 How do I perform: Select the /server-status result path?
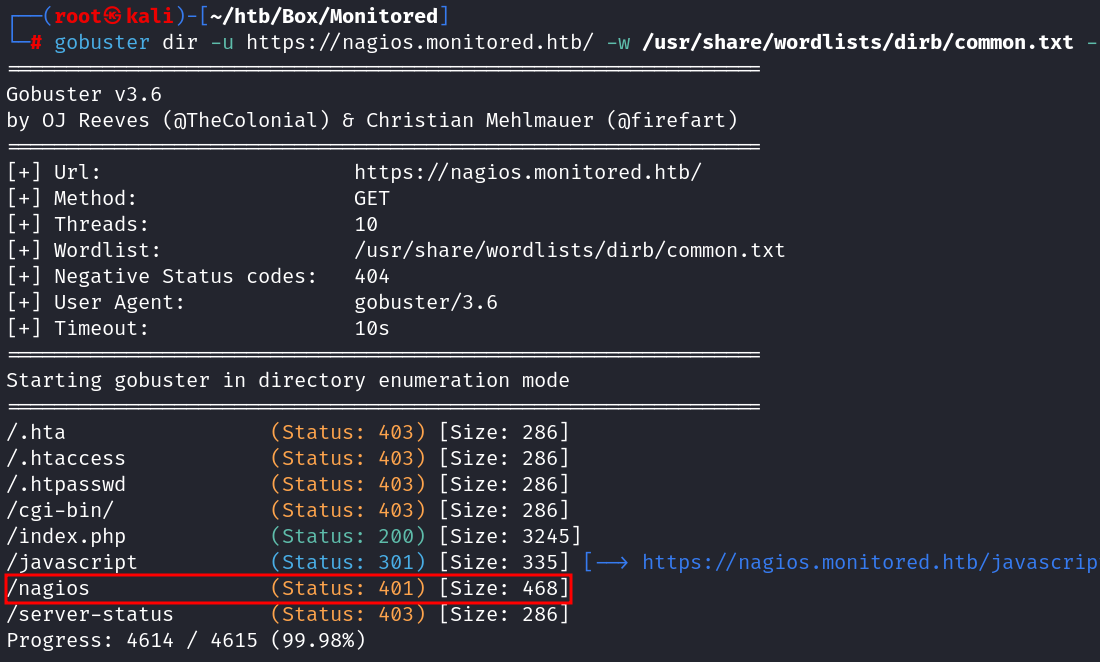tap(90, 614)
